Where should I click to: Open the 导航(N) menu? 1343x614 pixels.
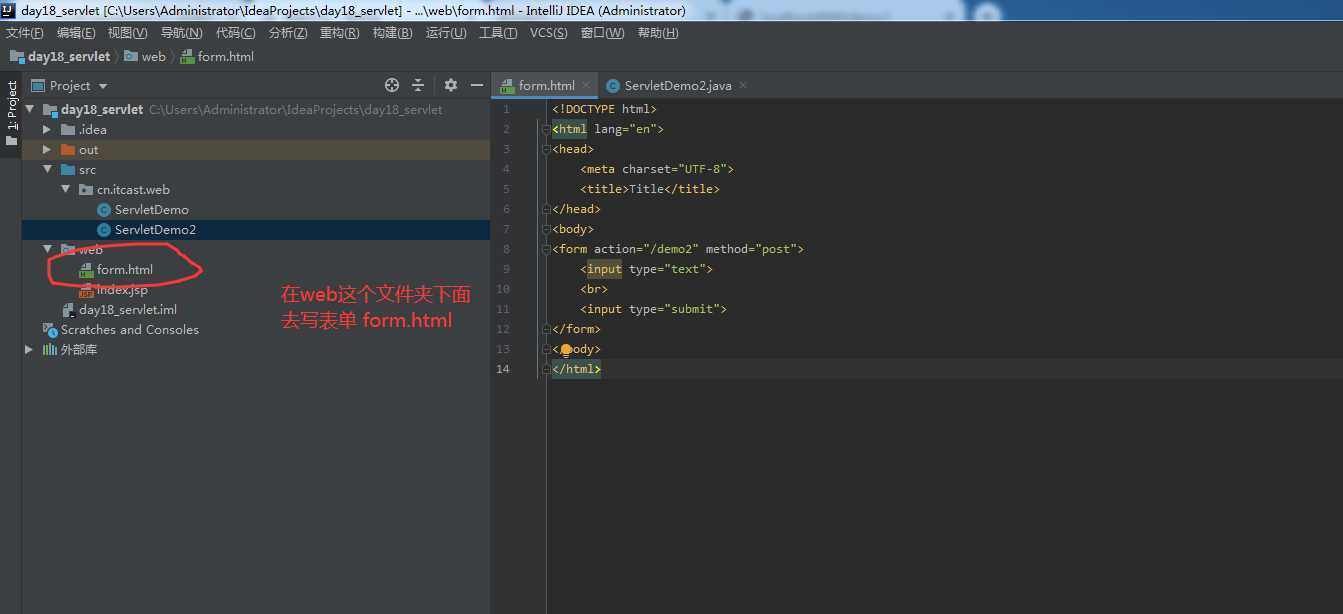[x=181, y=33]
